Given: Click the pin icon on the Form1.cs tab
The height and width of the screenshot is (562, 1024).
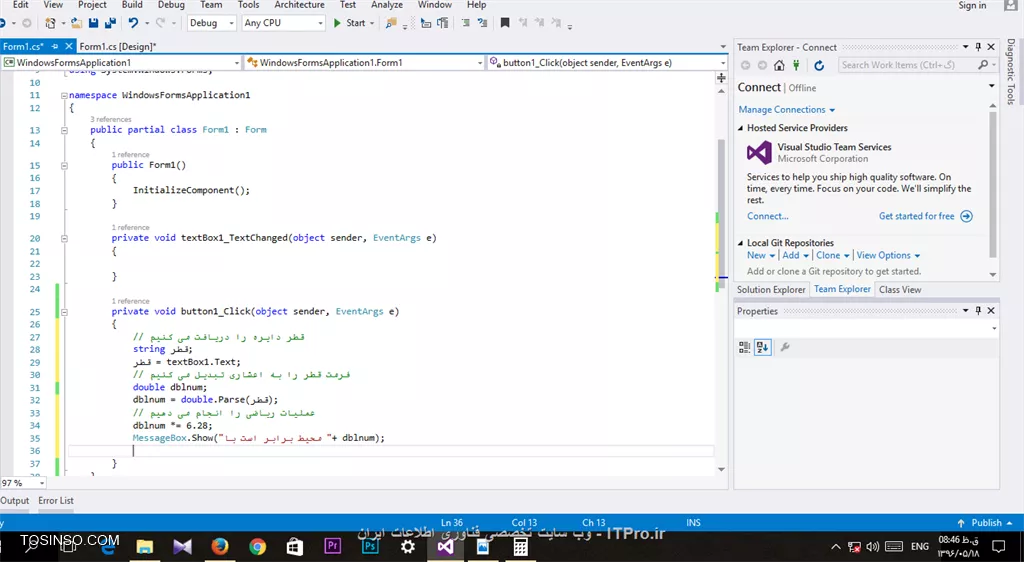Looking at the screenshot, I should [x=55, y=46].
